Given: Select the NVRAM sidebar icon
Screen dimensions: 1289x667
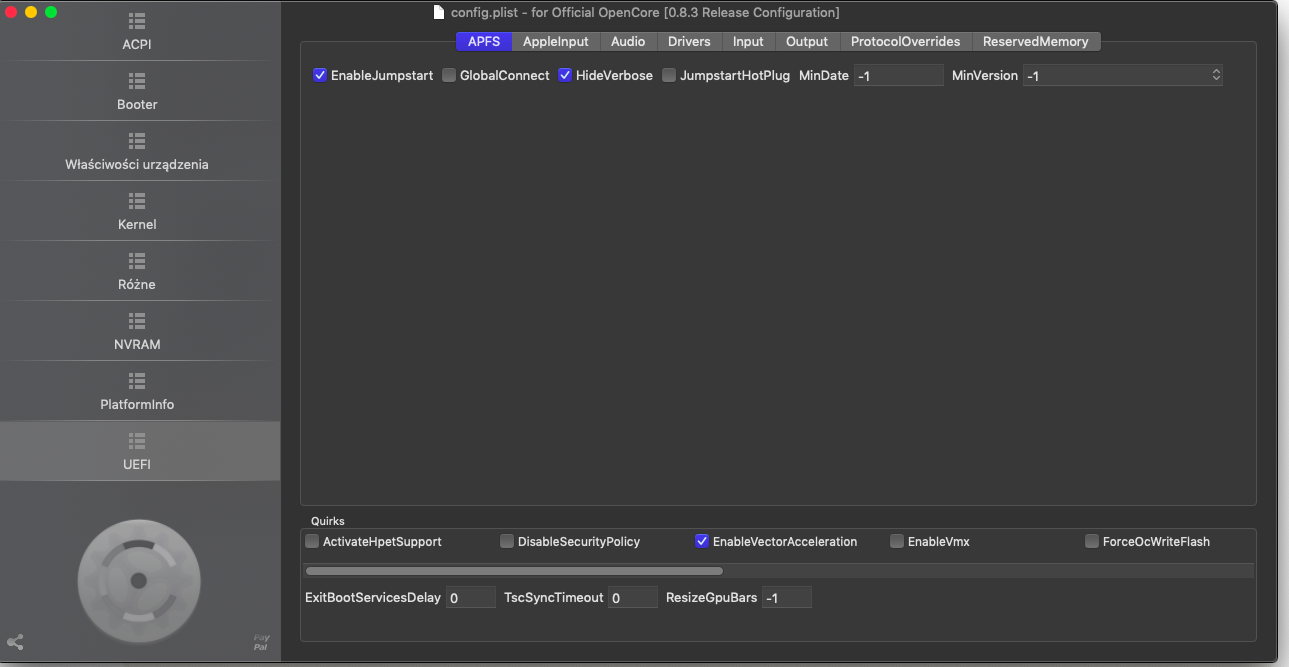Looking at the screenshot, I should (x=137, y=321).
